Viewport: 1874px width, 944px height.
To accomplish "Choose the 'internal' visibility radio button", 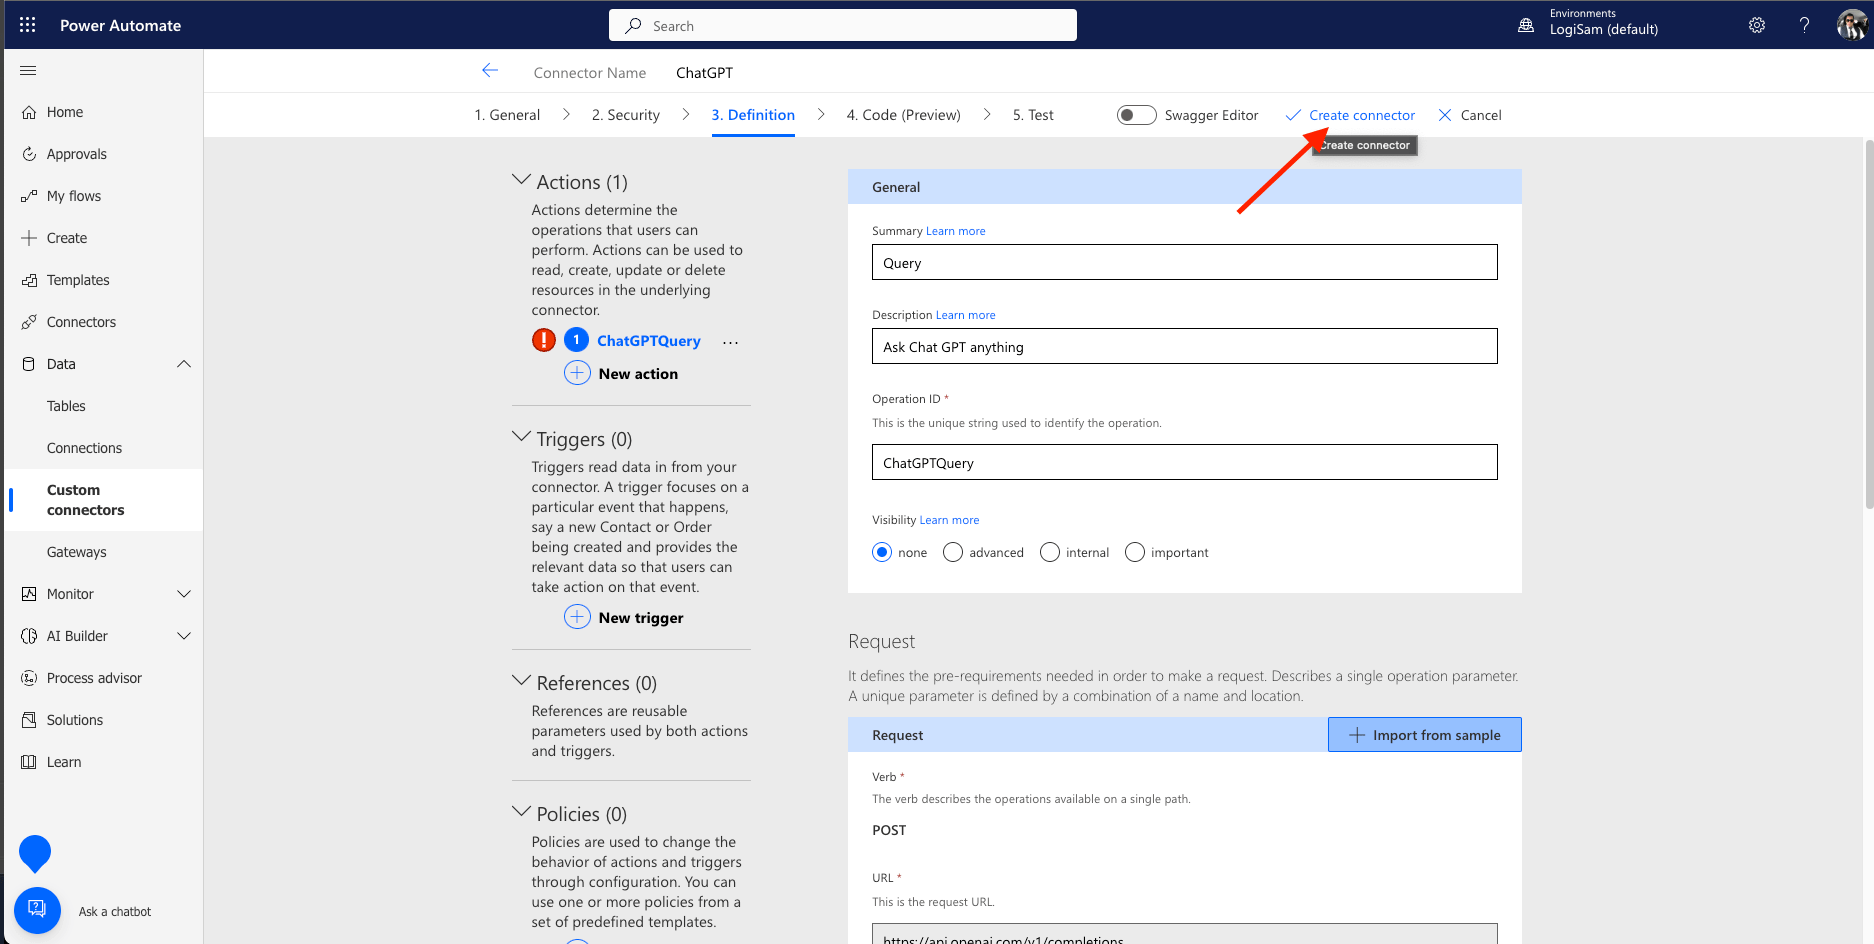I will (x=1050, y=552).
